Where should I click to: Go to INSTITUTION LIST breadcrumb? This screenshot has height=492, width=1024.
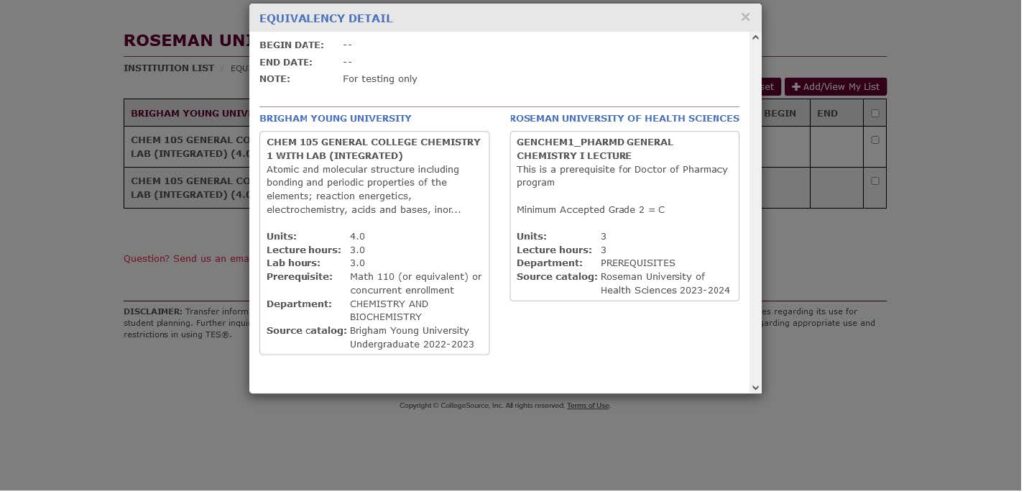point(168,68)
